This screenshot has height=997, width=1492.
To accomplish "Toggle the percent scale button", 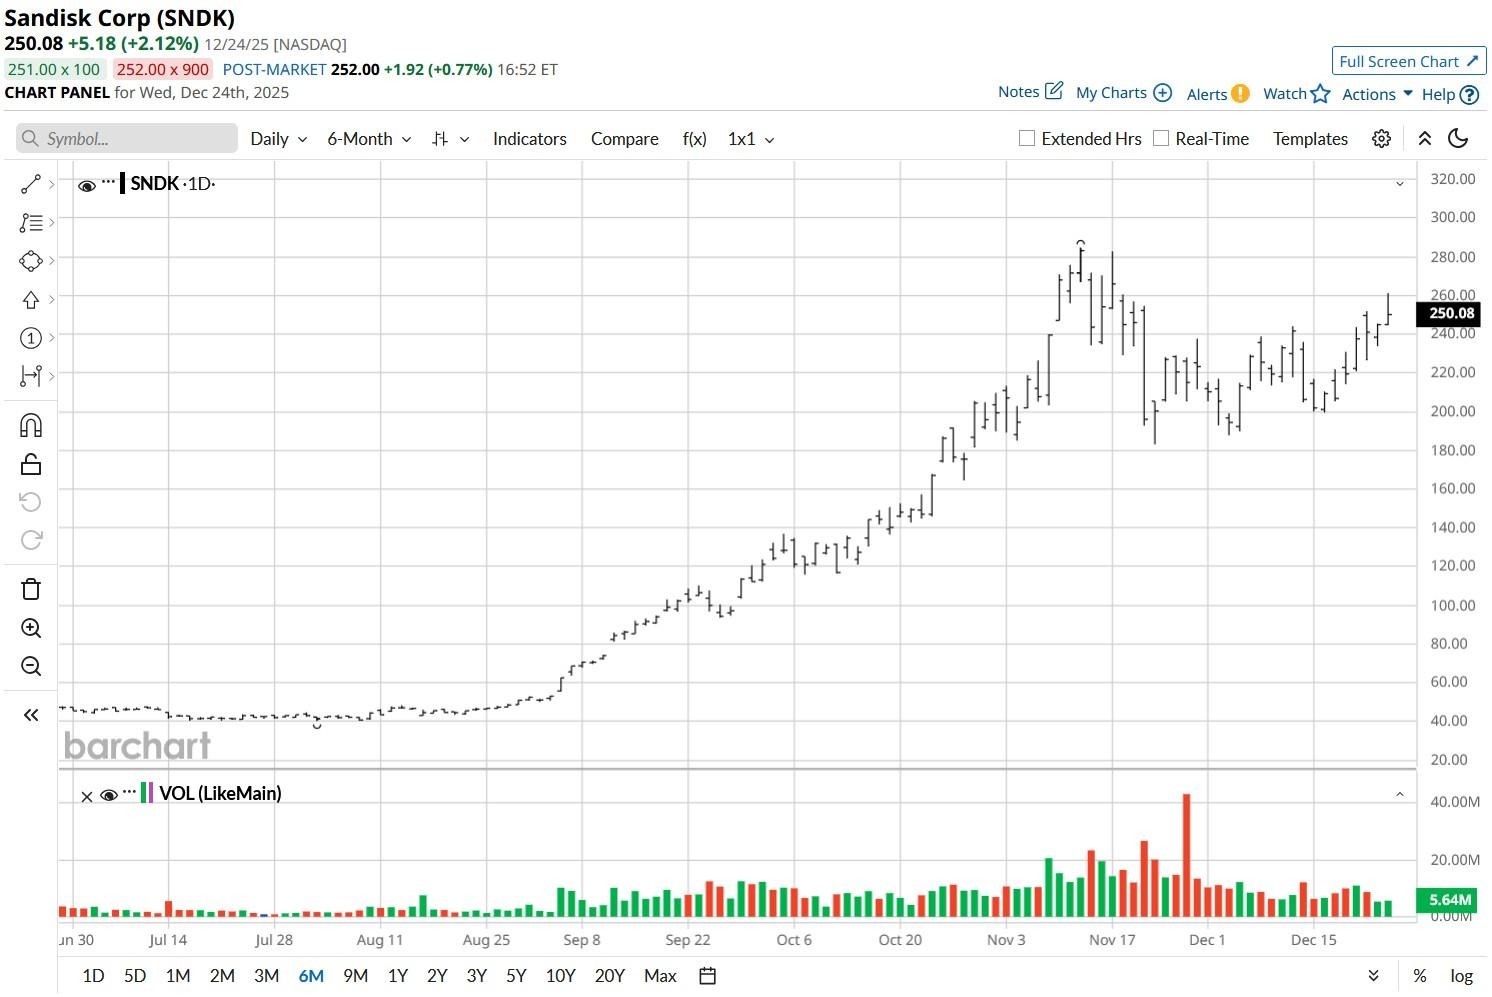I will point(1420,976).
